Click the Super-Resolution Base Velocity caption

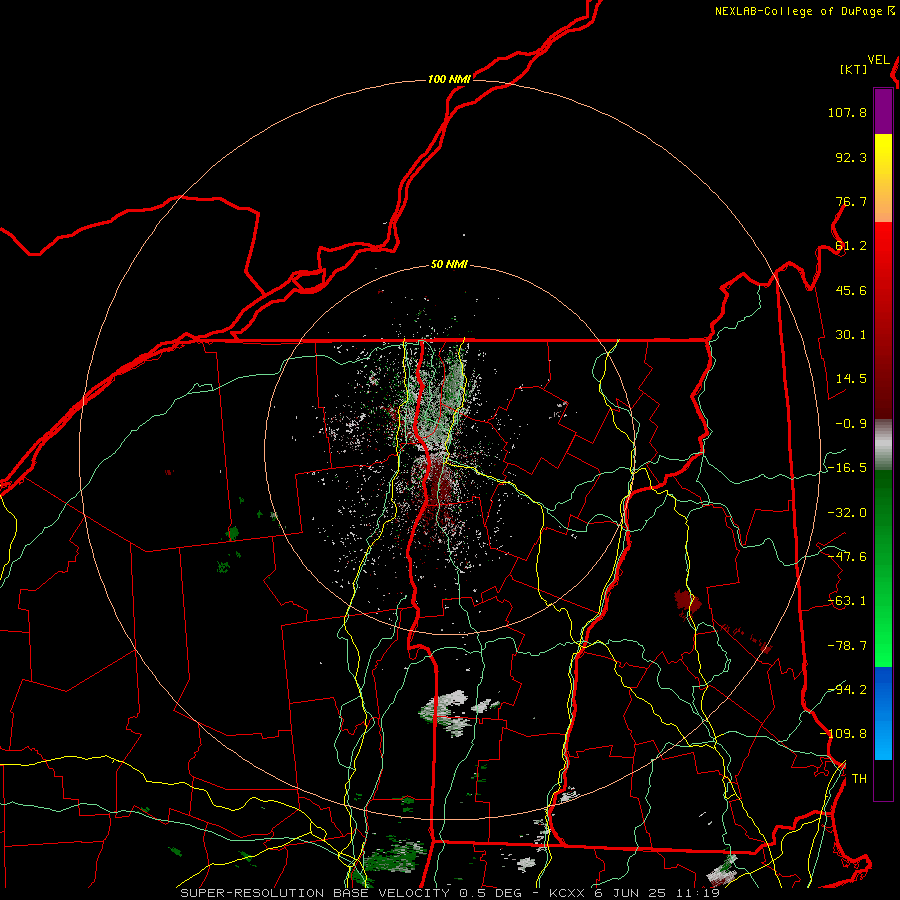click(450, 893)
